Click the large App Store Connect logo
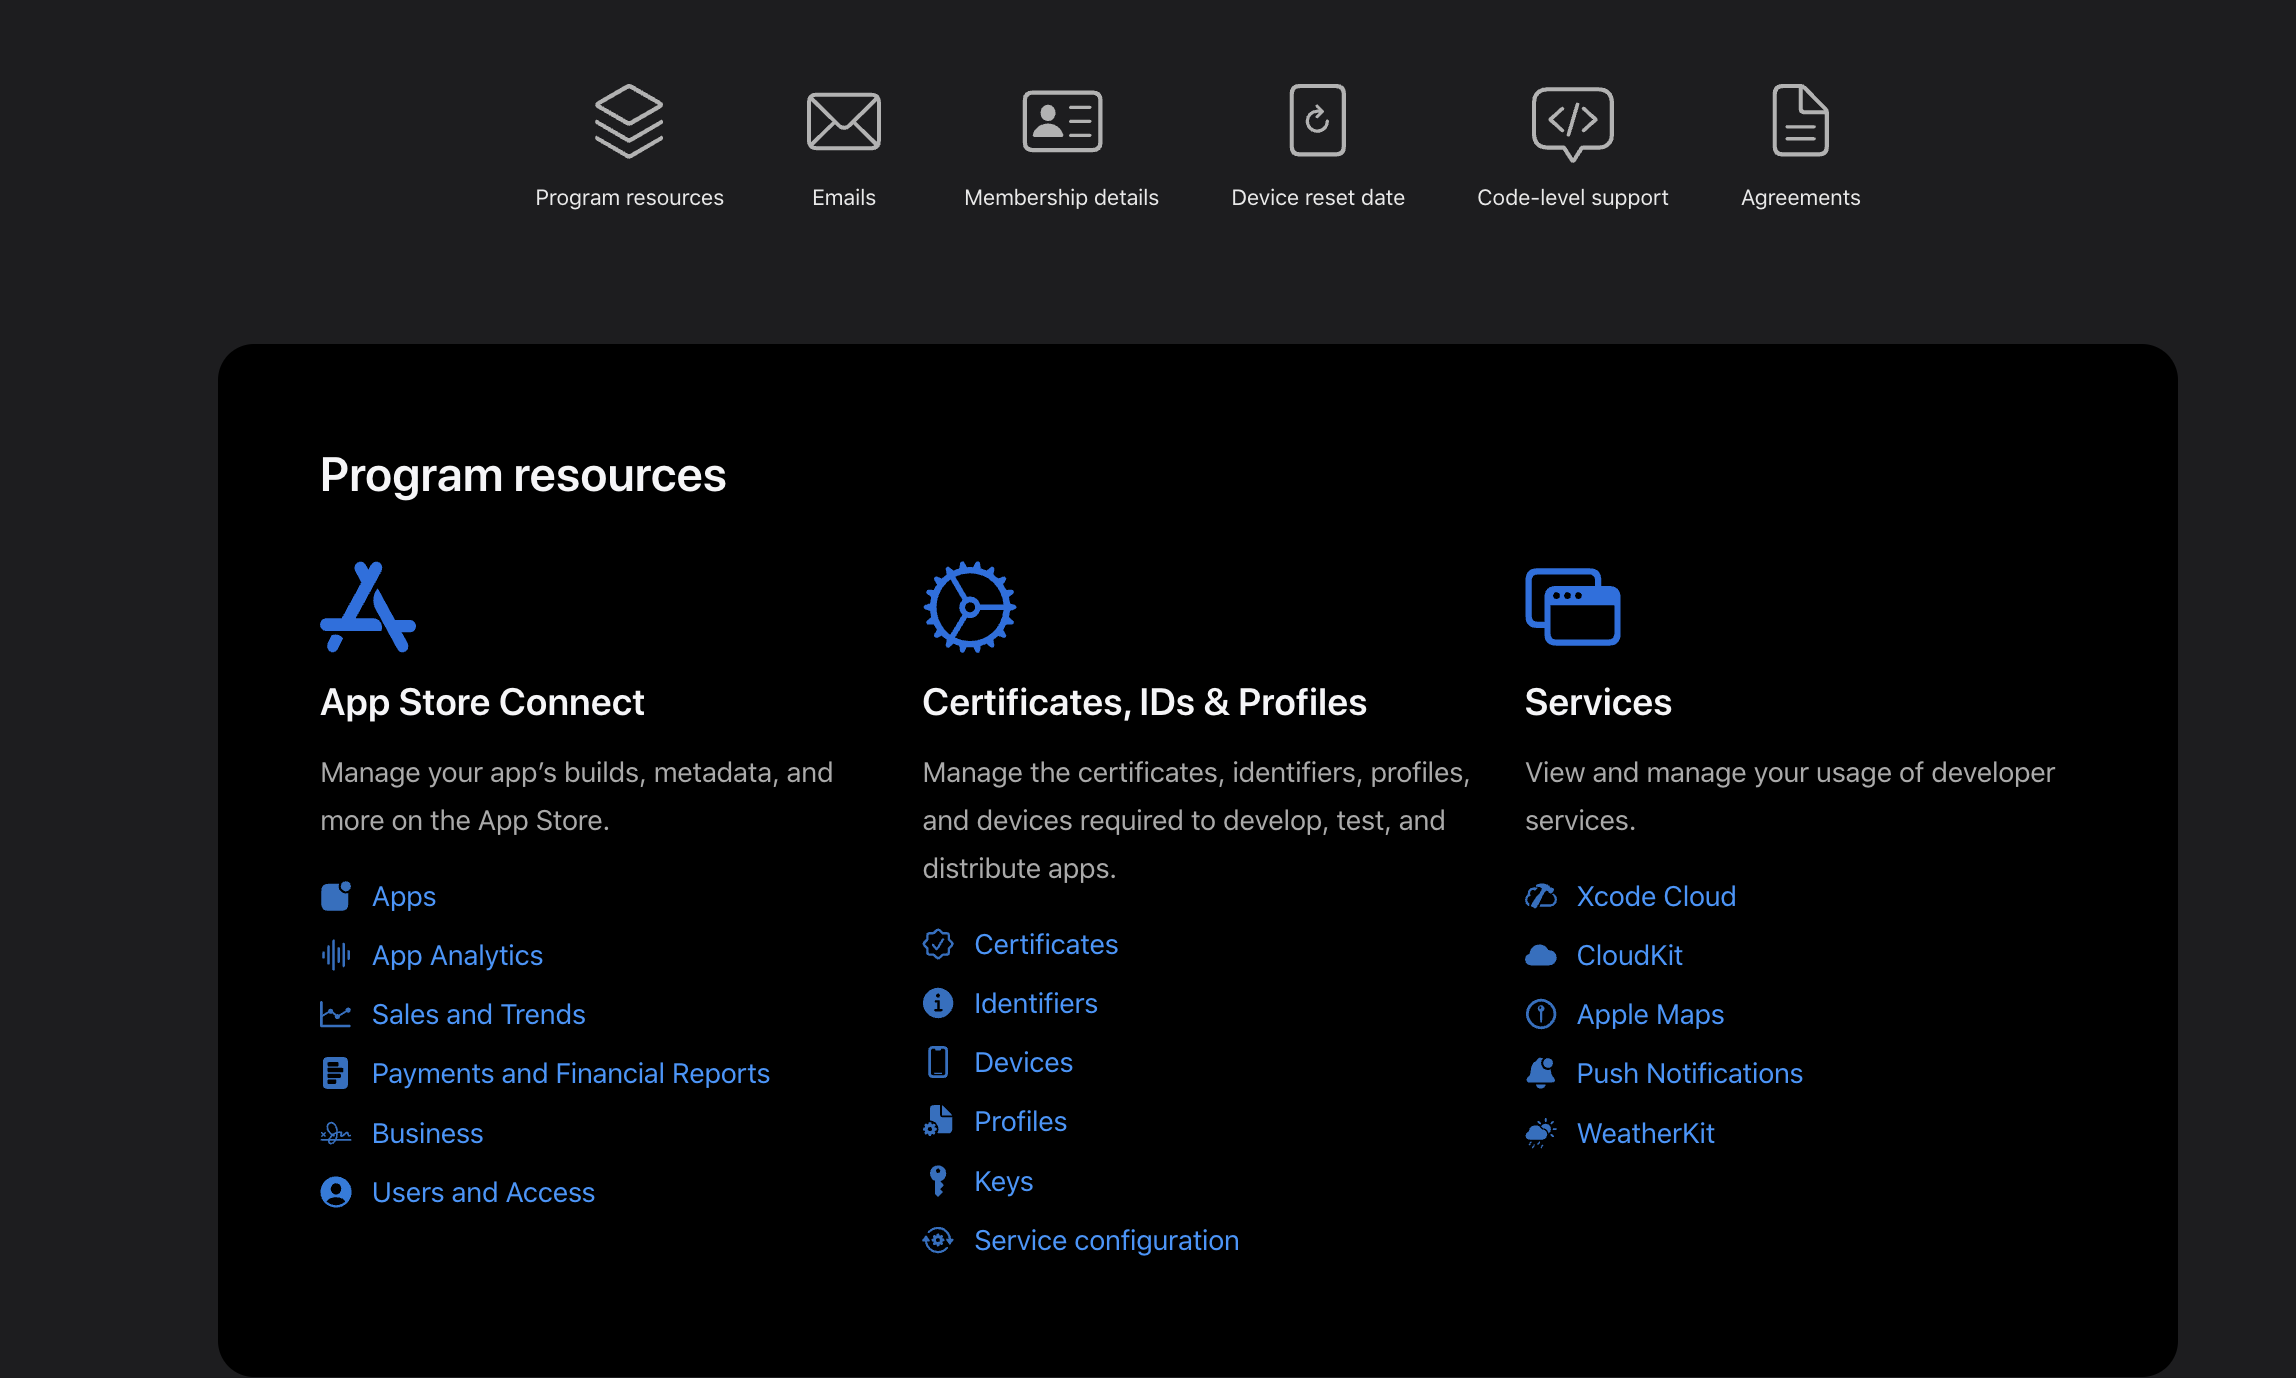The image size is (2296, 1378). click(368, 607)
